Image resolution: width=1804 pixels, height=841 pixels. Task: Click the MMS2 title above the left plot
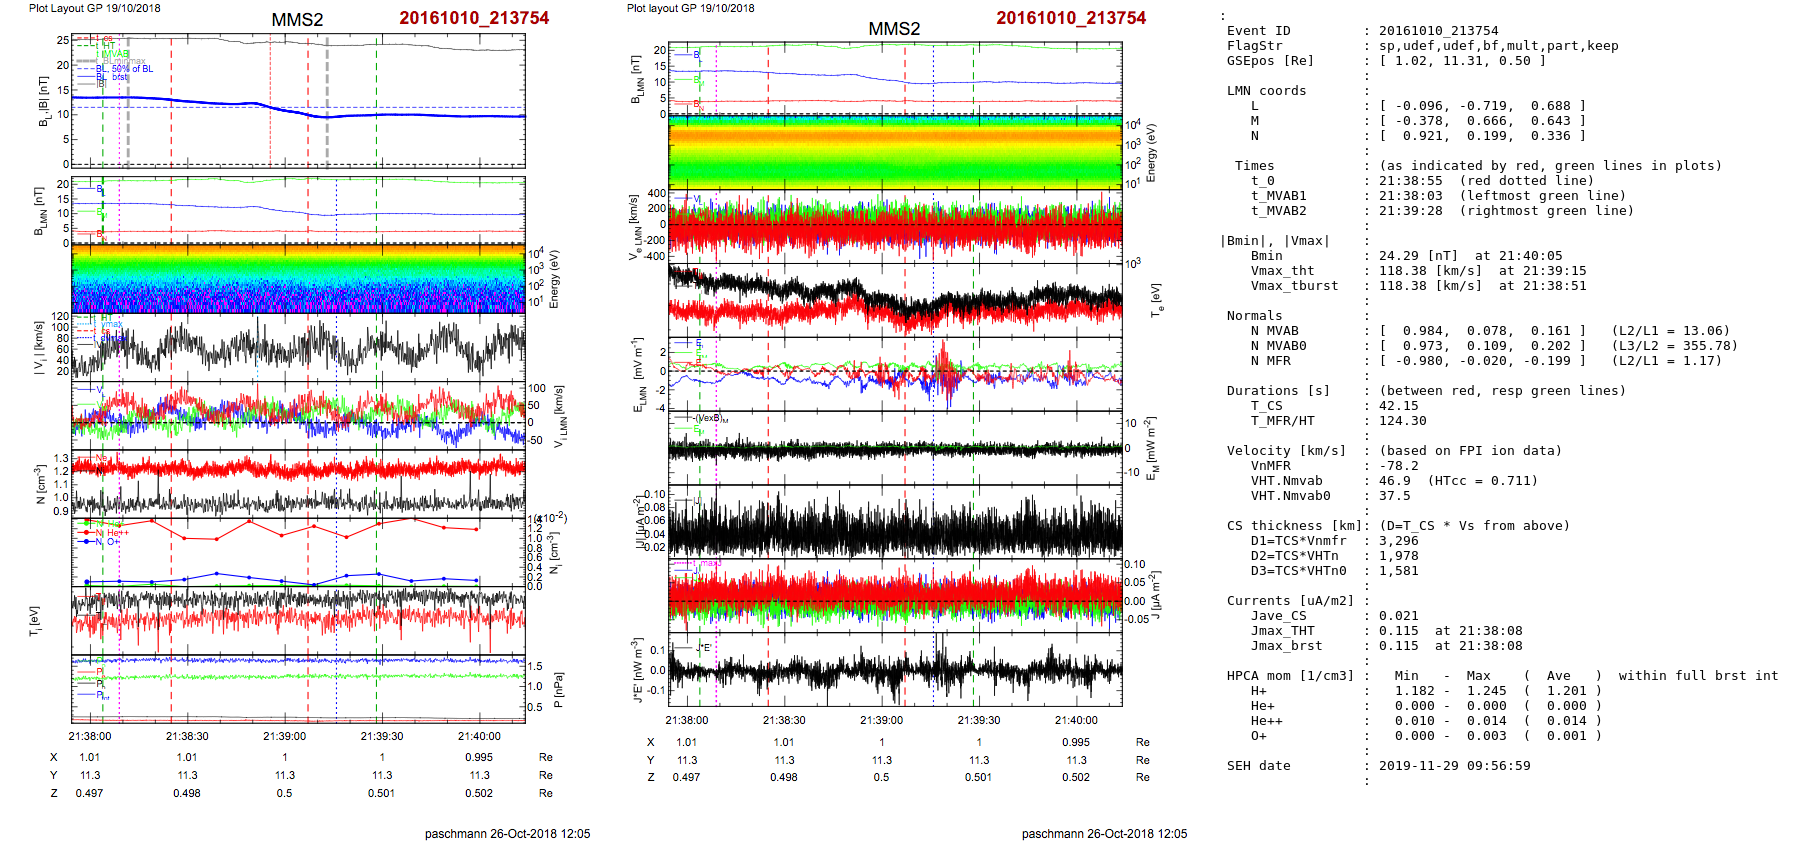pos(297,20)
